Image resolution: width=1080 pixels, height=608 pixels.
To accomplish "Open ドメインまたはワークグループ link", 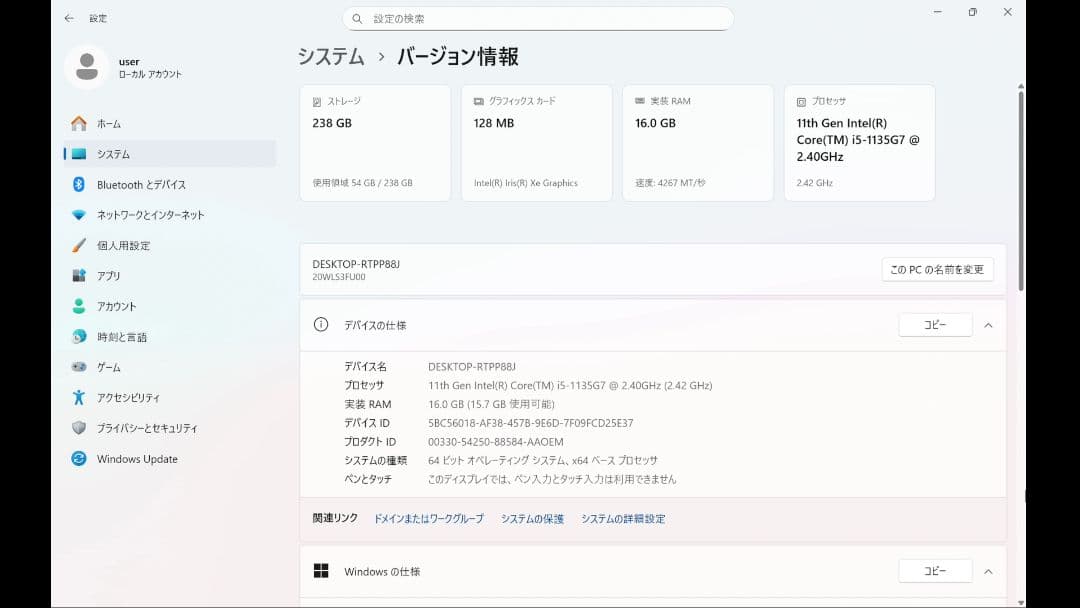I will [428, 518].
